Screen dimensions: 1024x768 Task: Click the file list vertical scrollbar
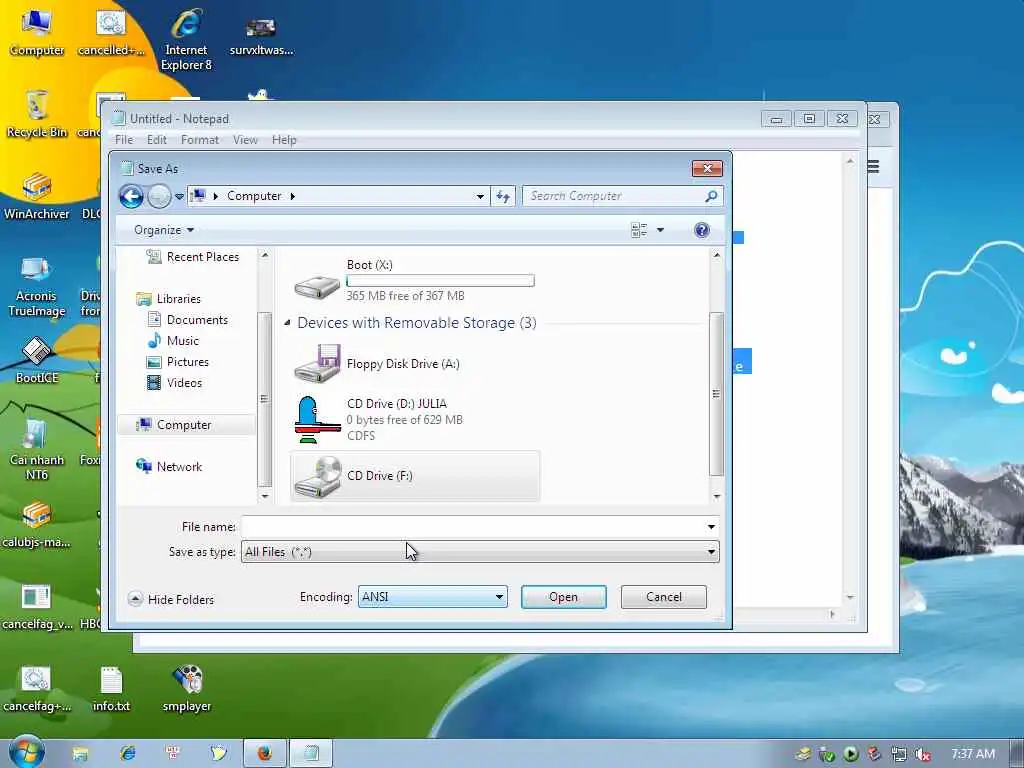click(716, 394)
